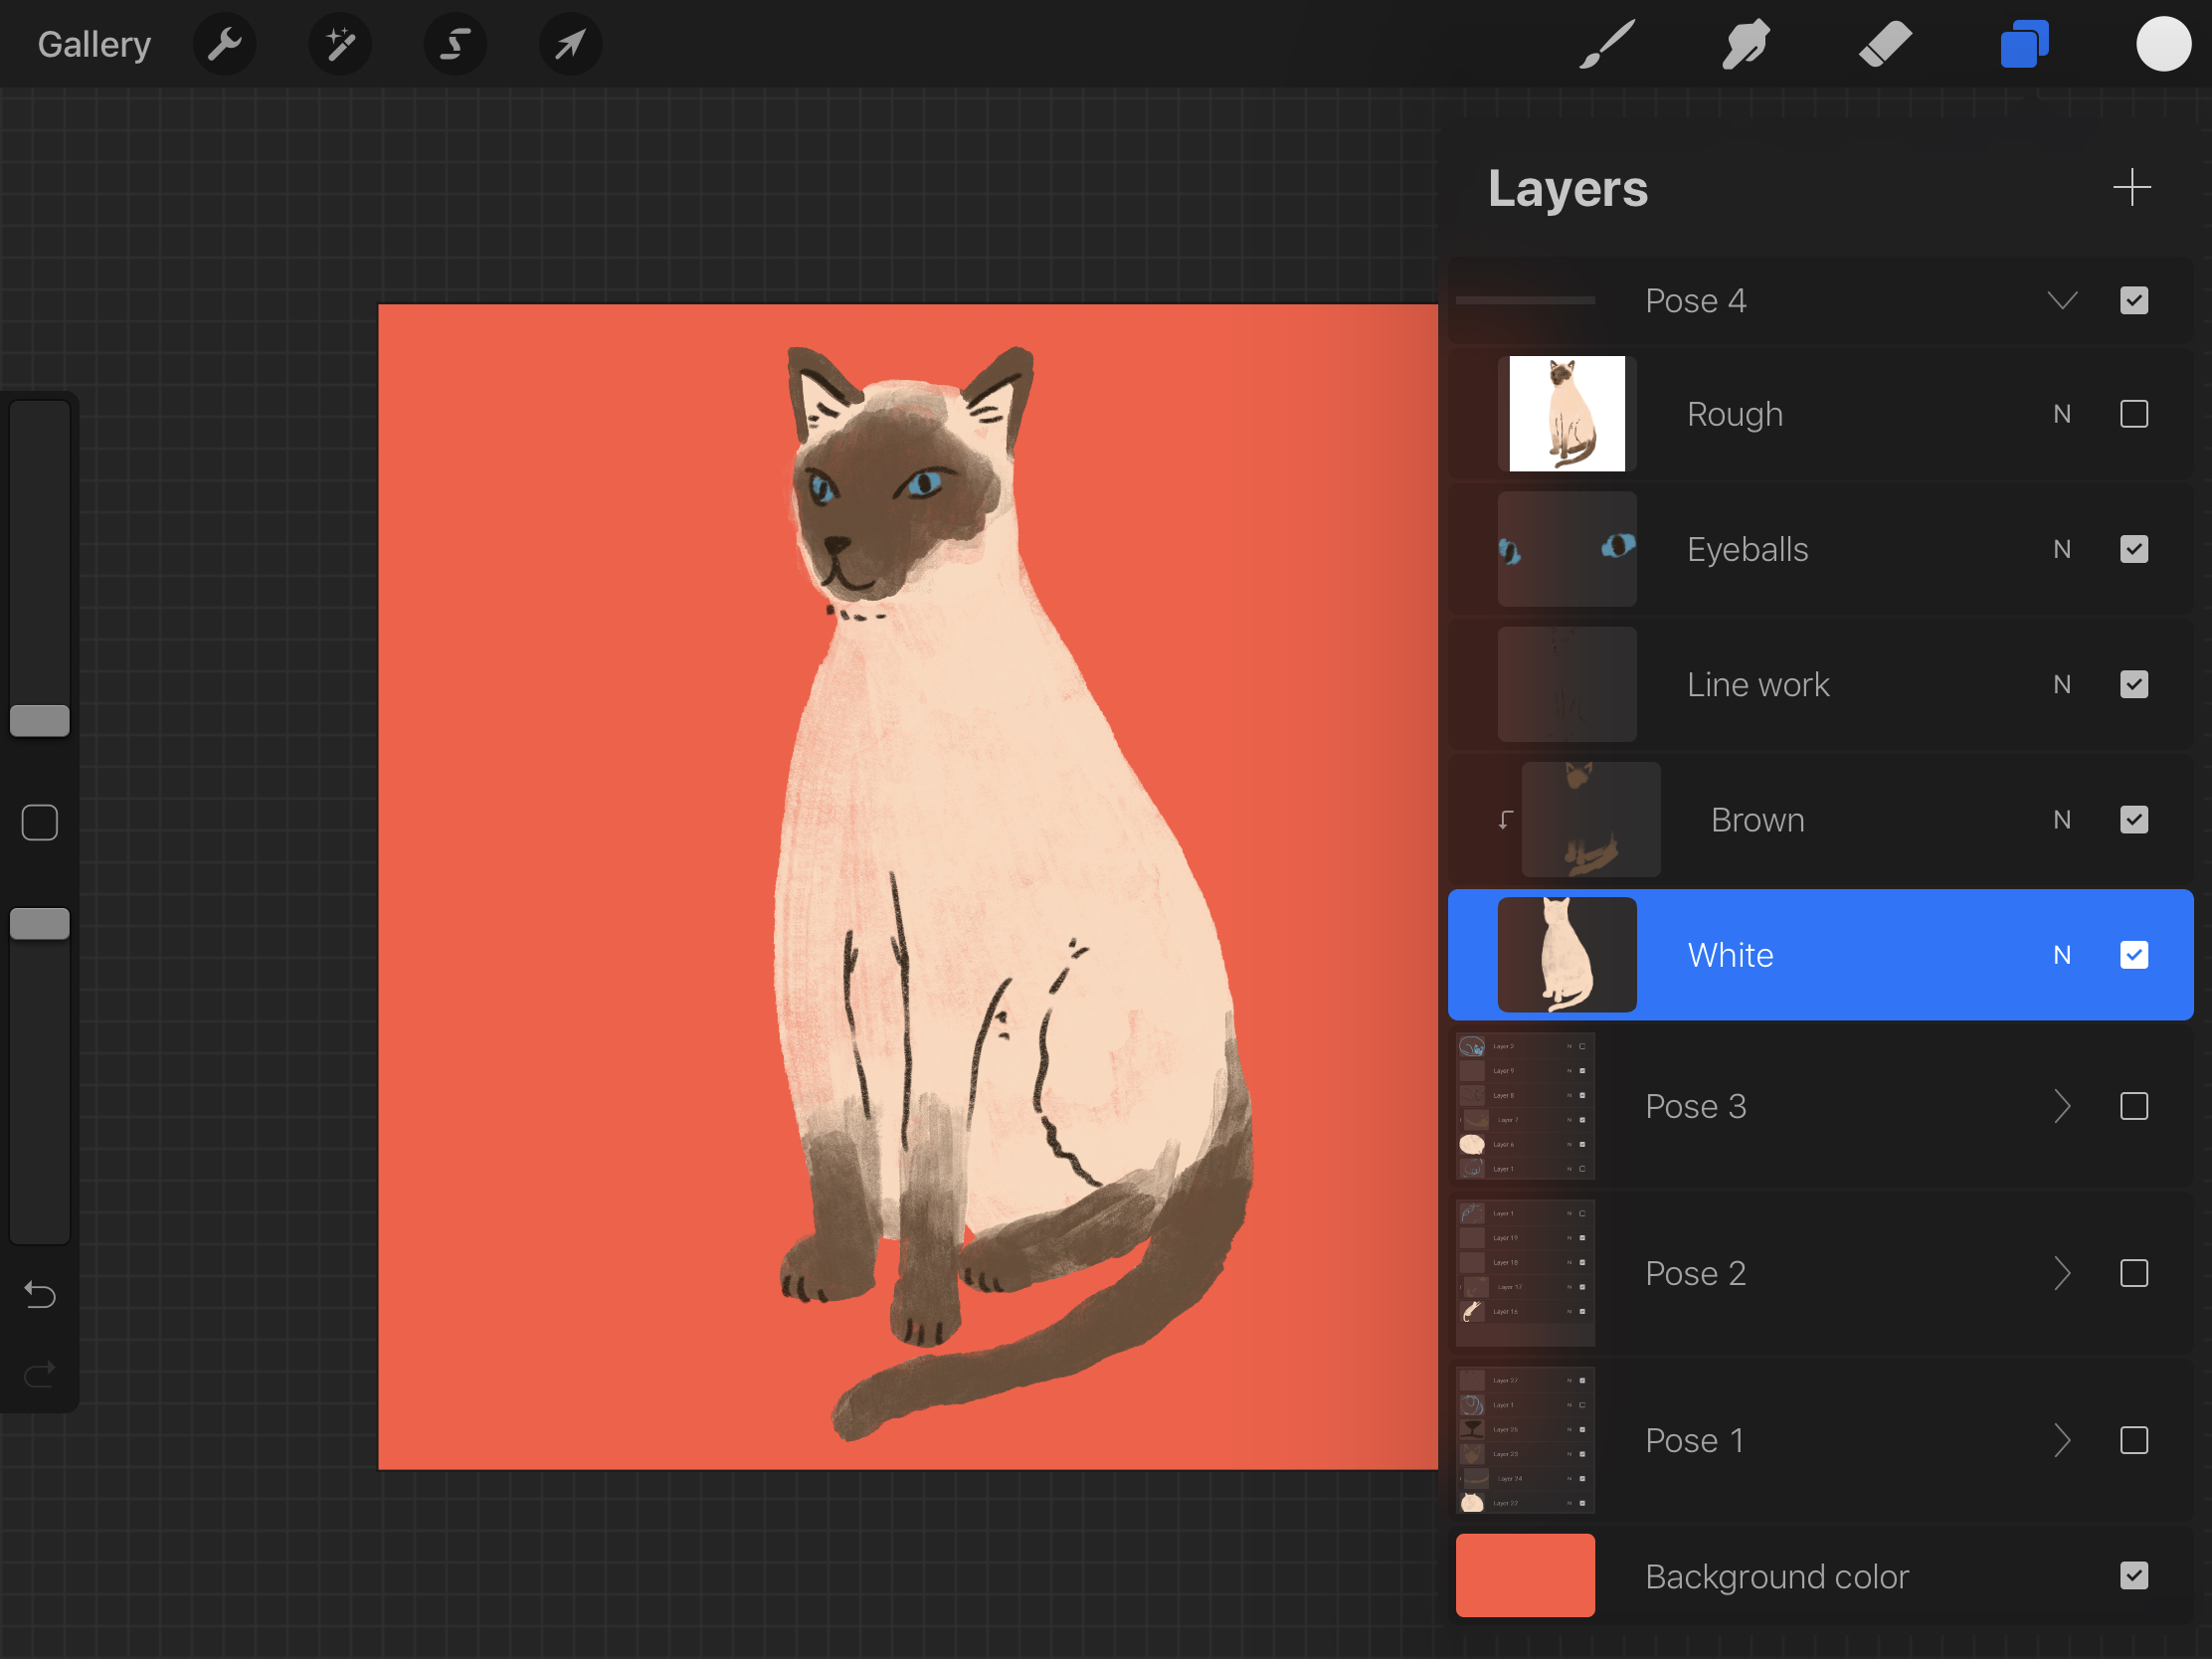Image resolution: width=2212 pixels, height=1659 pixels.
Task: Open the Adjustments magic wand menu
Action: tap(340, 44)
